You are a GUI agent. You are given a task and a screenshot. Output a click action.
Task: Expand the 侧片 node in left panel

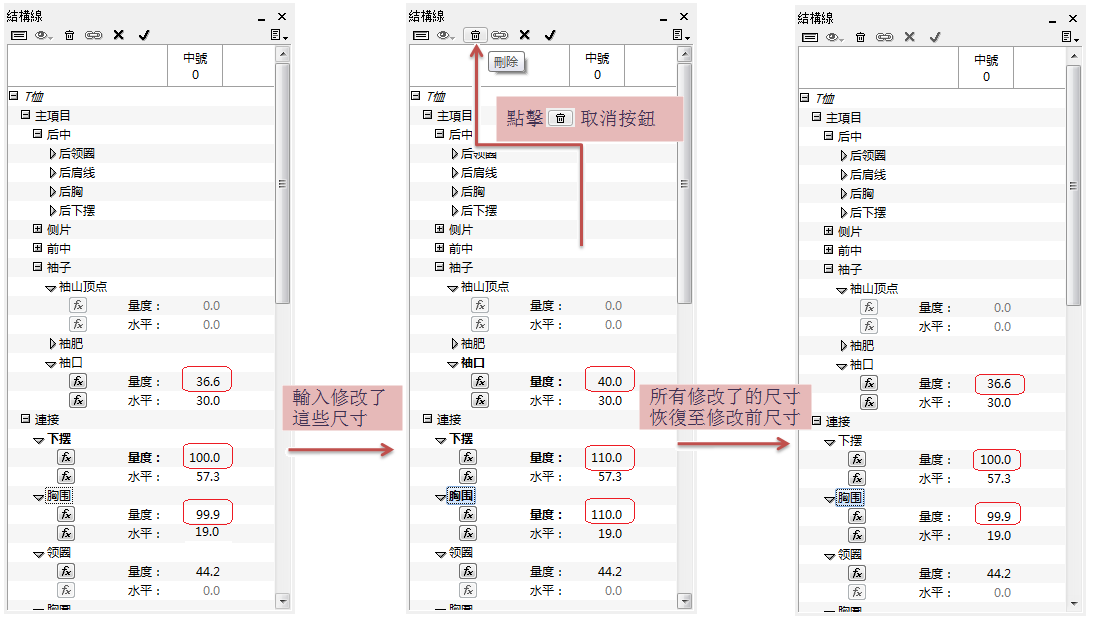[x=38, y=229]
